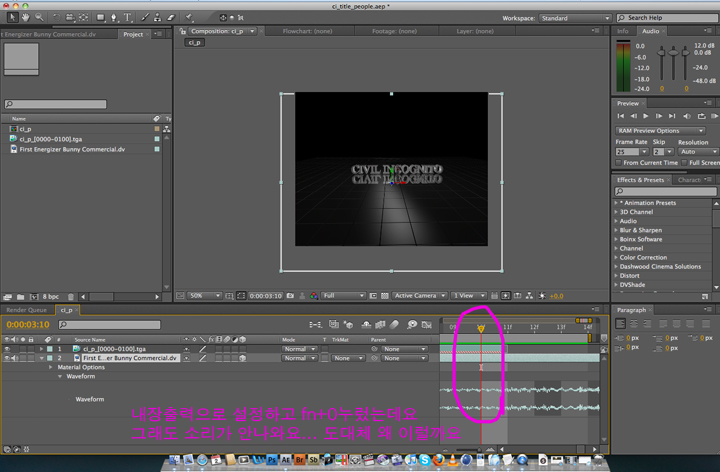Click the ci_p breadcrumb button in viewer
This screenshot has width=720, height=472.
coord(195,42)
